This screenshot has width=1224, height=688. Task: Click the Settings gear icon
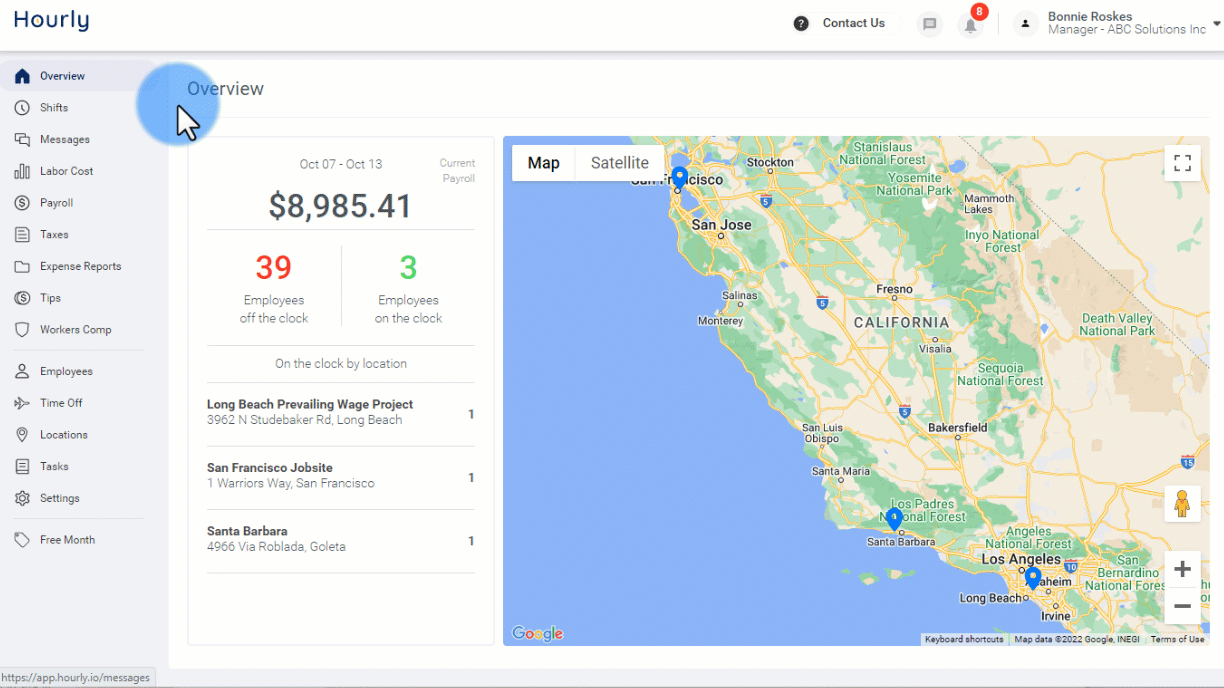[x=22, y=498]
